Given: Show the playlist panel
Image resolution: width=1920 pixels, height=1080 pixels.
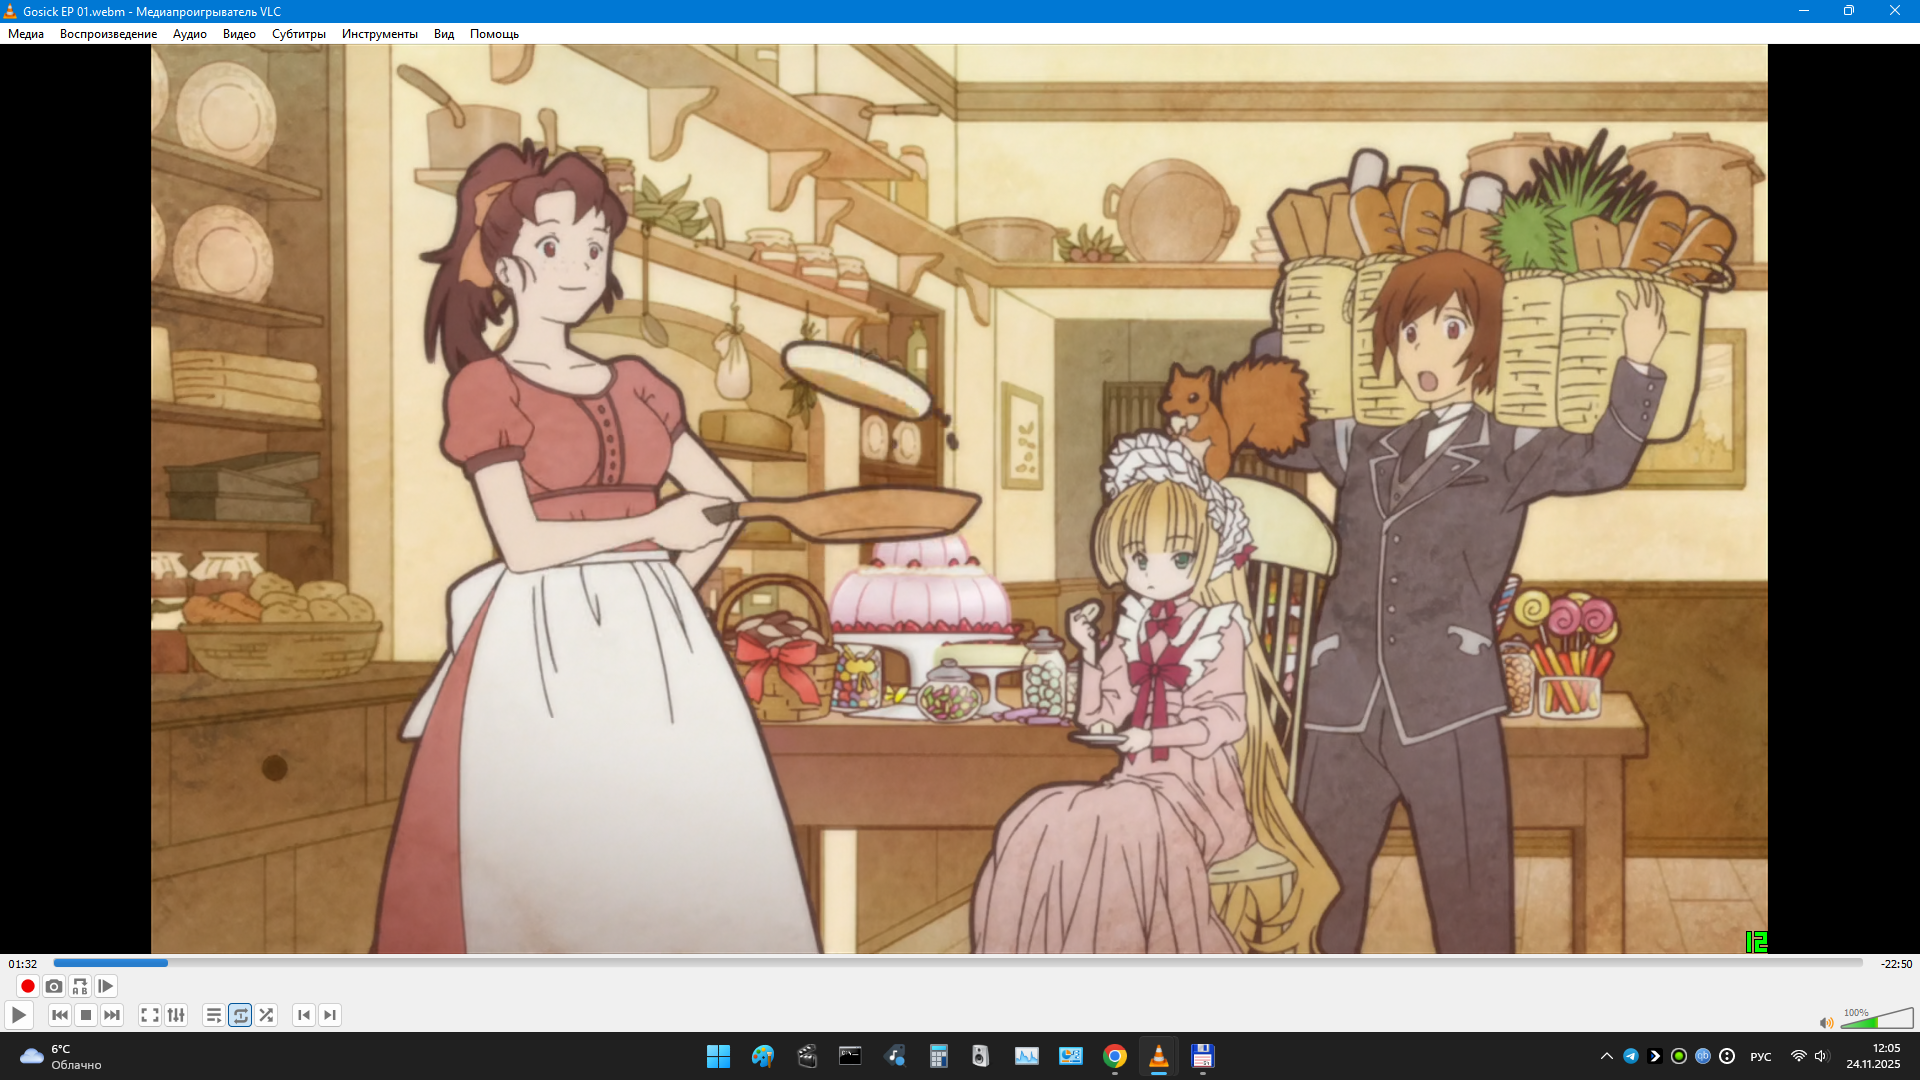Looking at the screenshot, I should coord(214,1015).
